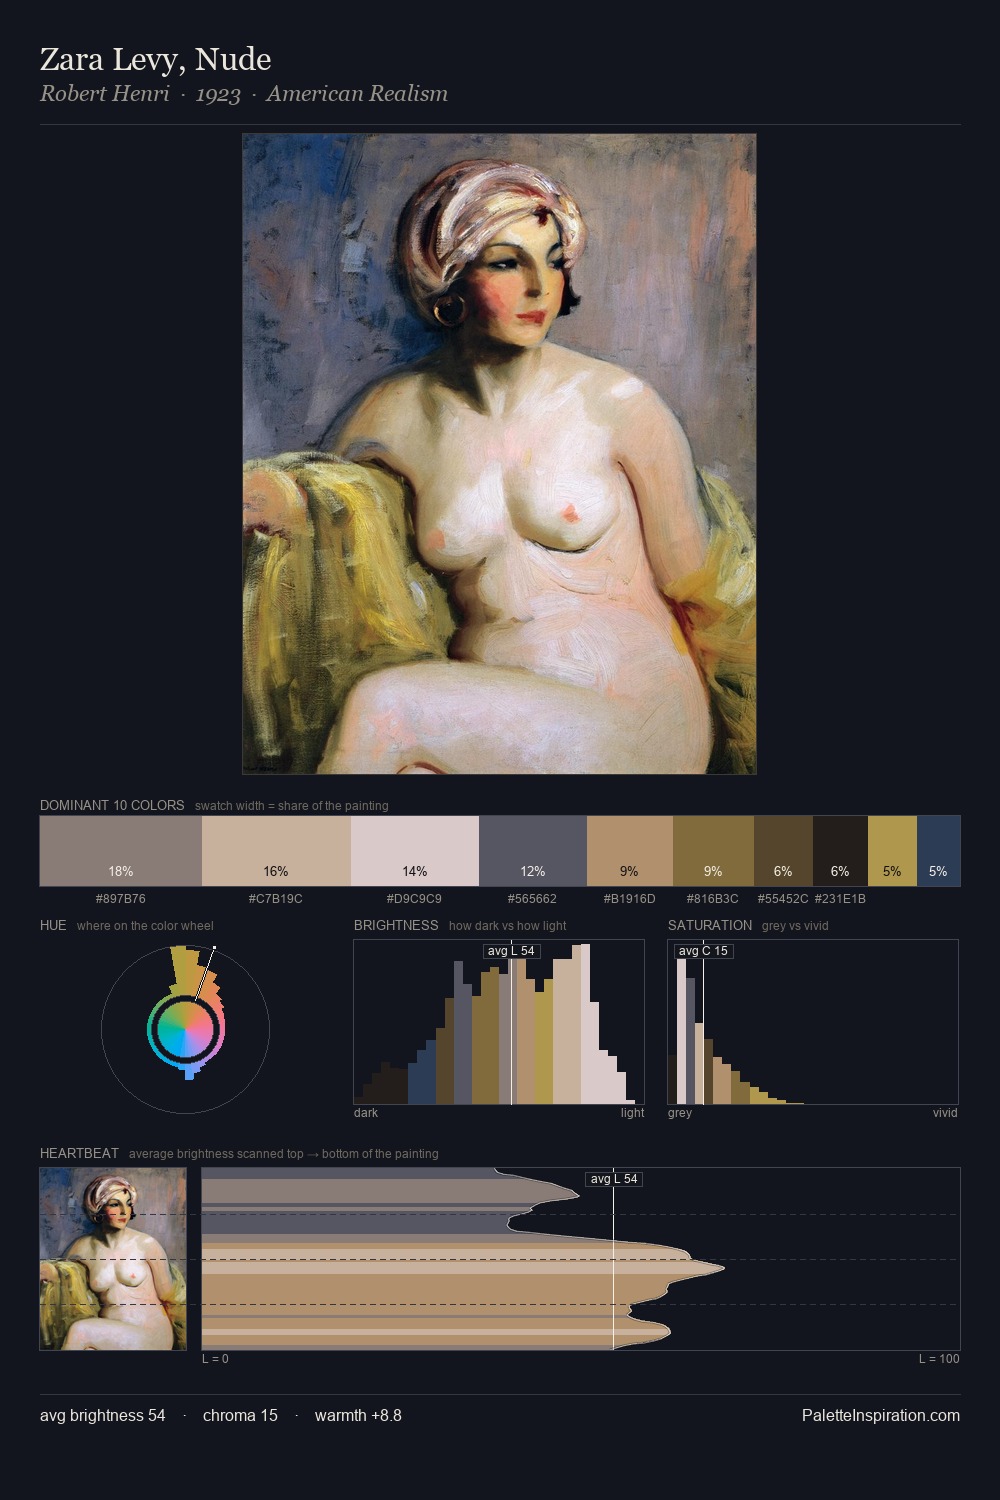
Task: Open the PaletteInspiration.com link
Action: click(881, 1415)
